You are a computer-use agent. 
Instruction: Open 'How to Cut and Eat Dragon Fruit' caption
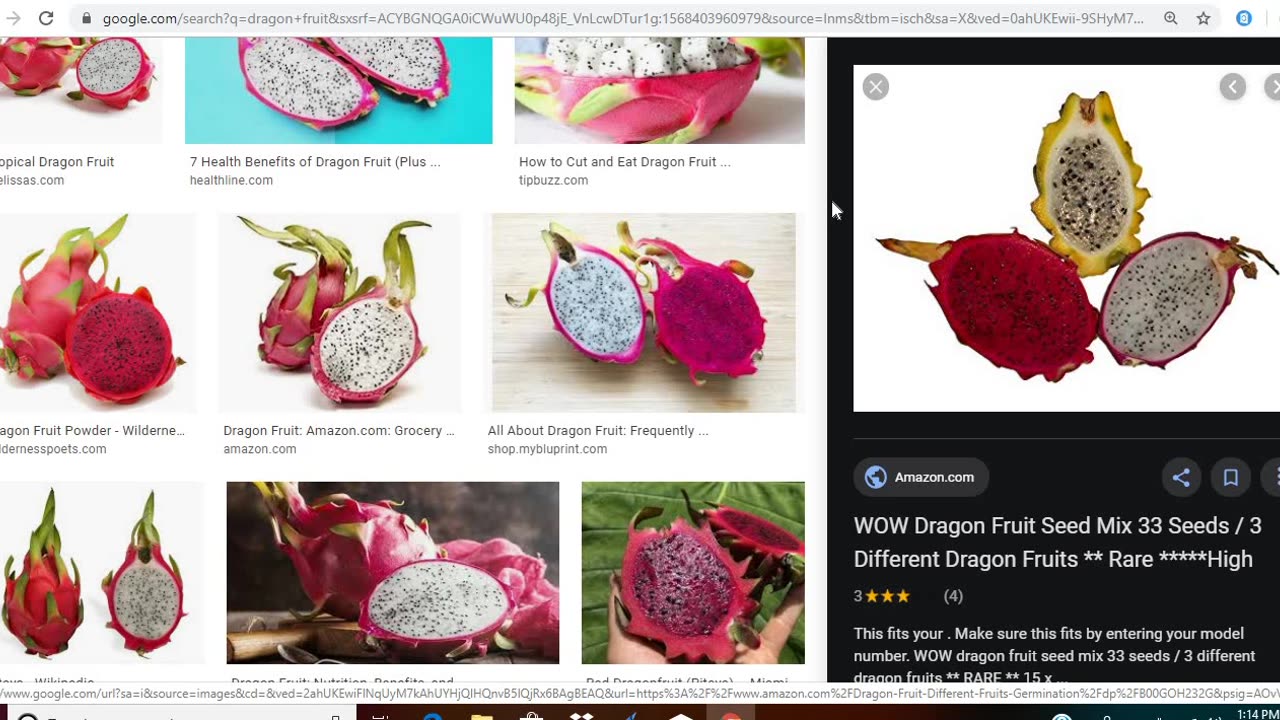[x=625, y=162]
